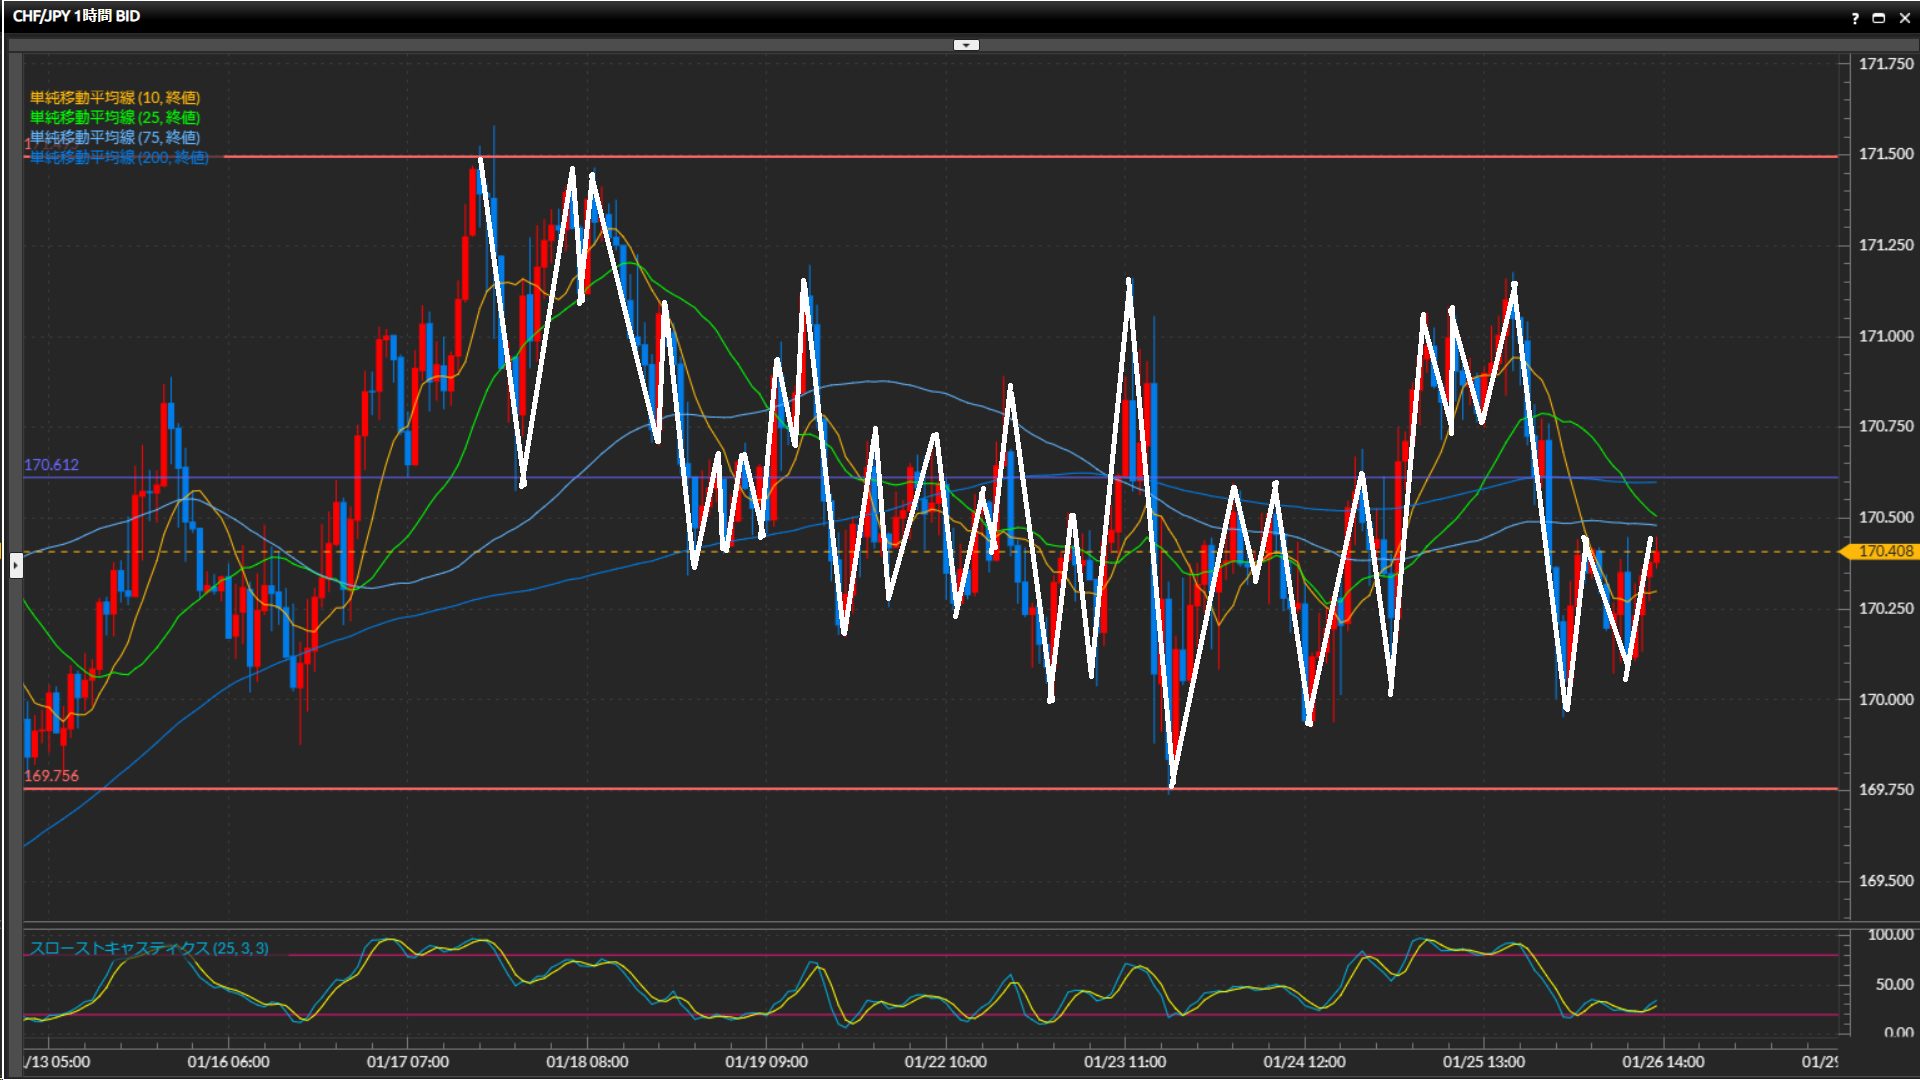Viewport: 1920px width, 1080px height.
Task: Expand the hidden toolbar via top arrow
Action: [966, 45]
